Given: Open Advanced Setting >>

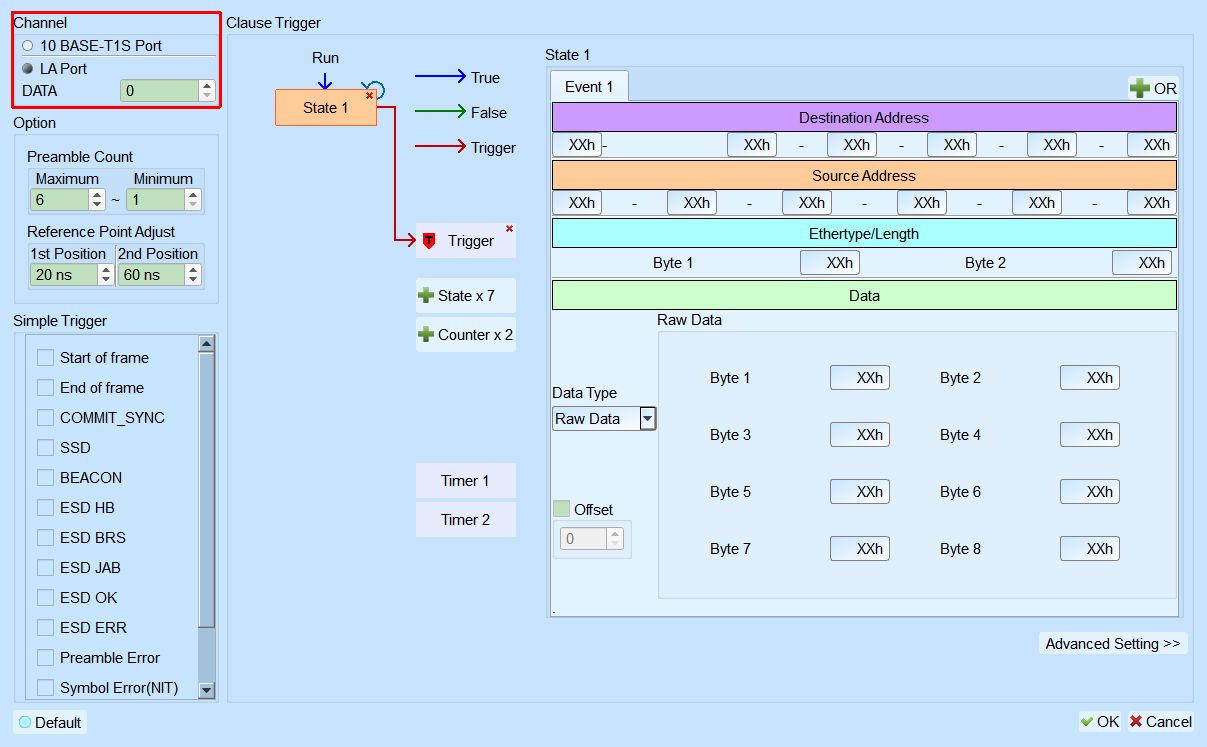Looking at the screenshot, I should coord(1113,644).
